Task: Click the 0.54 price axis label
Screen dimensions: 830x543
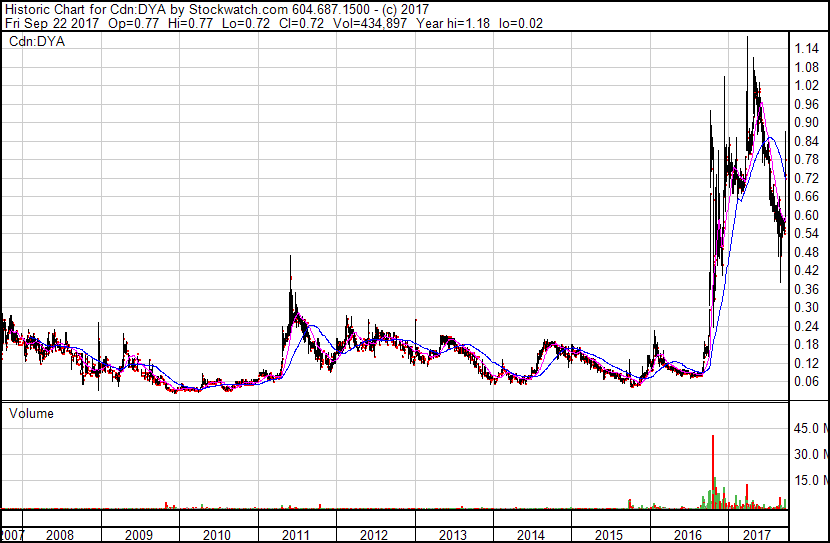Action: tap(807, 233)
